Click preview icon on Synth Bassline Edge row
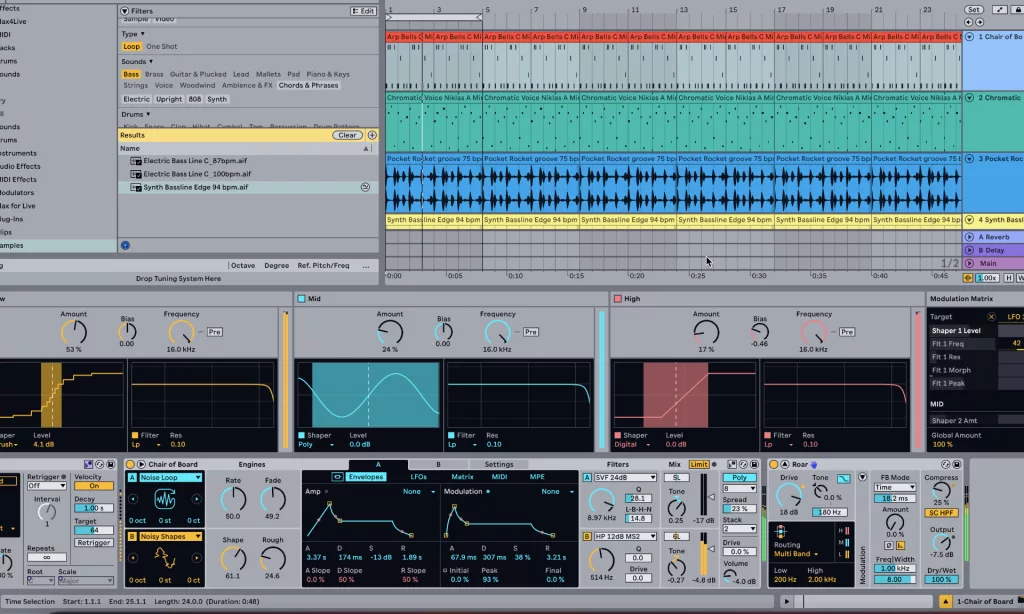This screenshot has height=614, width=1024. click(365, 187)
